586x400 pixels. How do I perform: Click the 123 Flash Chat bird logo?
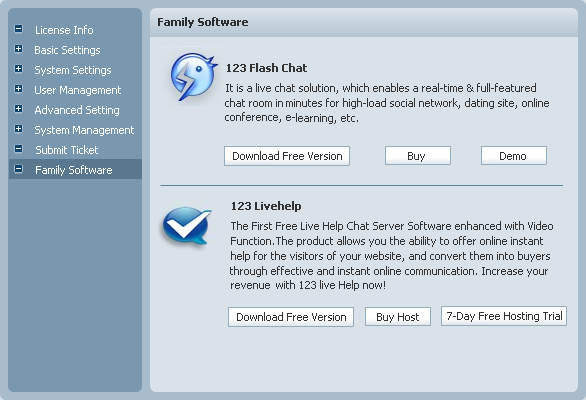[x=194, y=76]
